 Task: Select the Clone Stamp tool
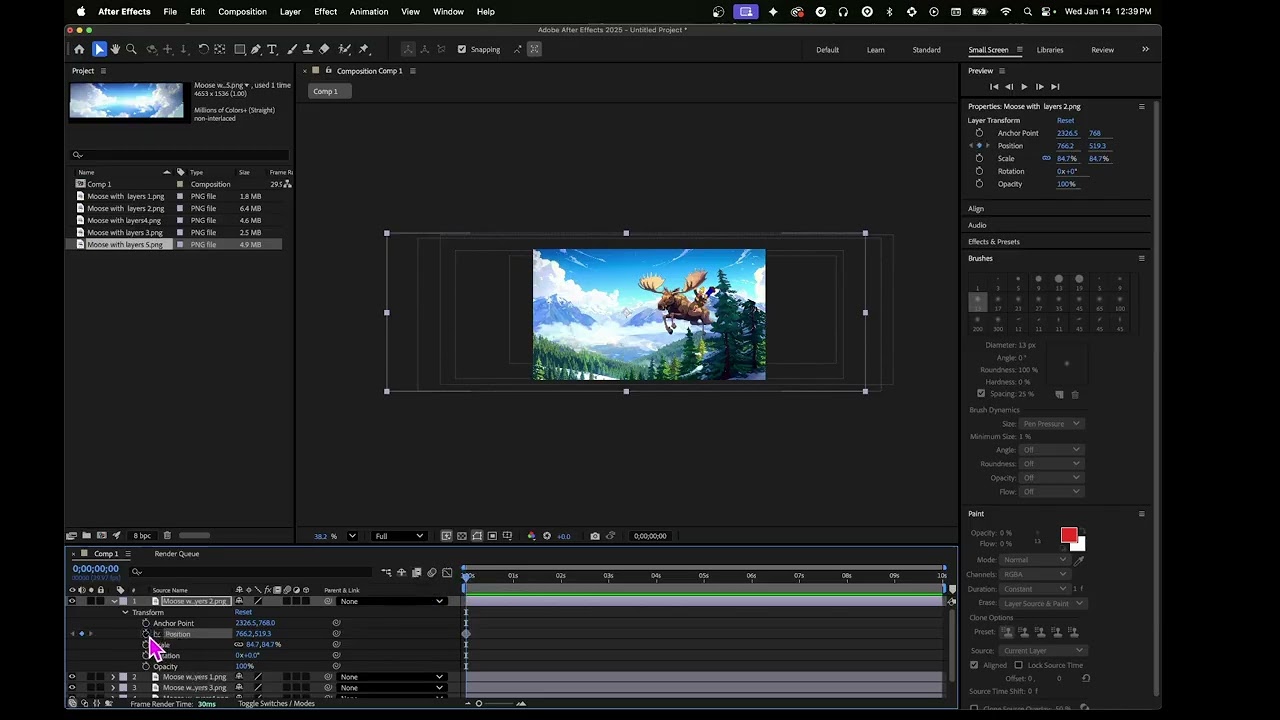308,49
